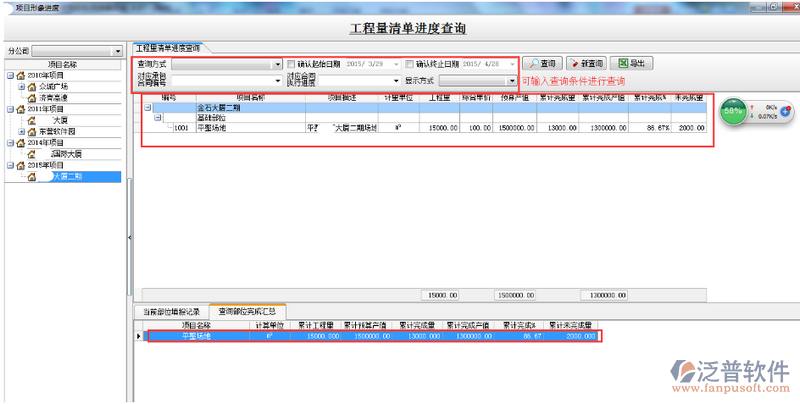The image size is (800, 404).
Task: Open the 2015/4/28 end date picker
Action: click(x=512, y=64)
